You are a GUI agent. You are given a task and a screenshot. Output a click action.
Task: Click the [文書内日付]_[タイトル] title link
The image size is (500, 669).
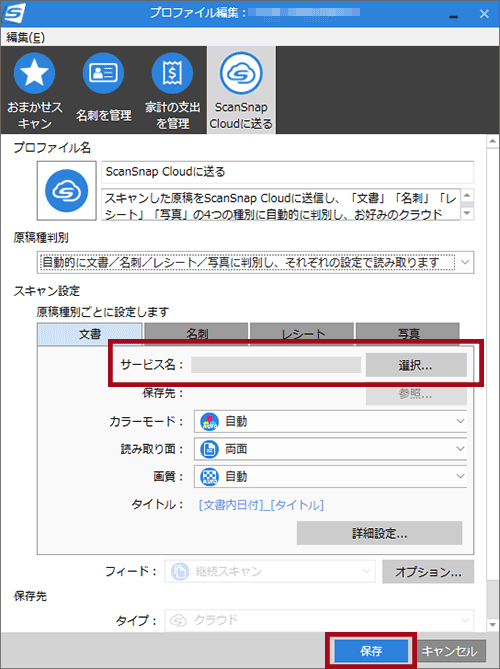[261, 505]
